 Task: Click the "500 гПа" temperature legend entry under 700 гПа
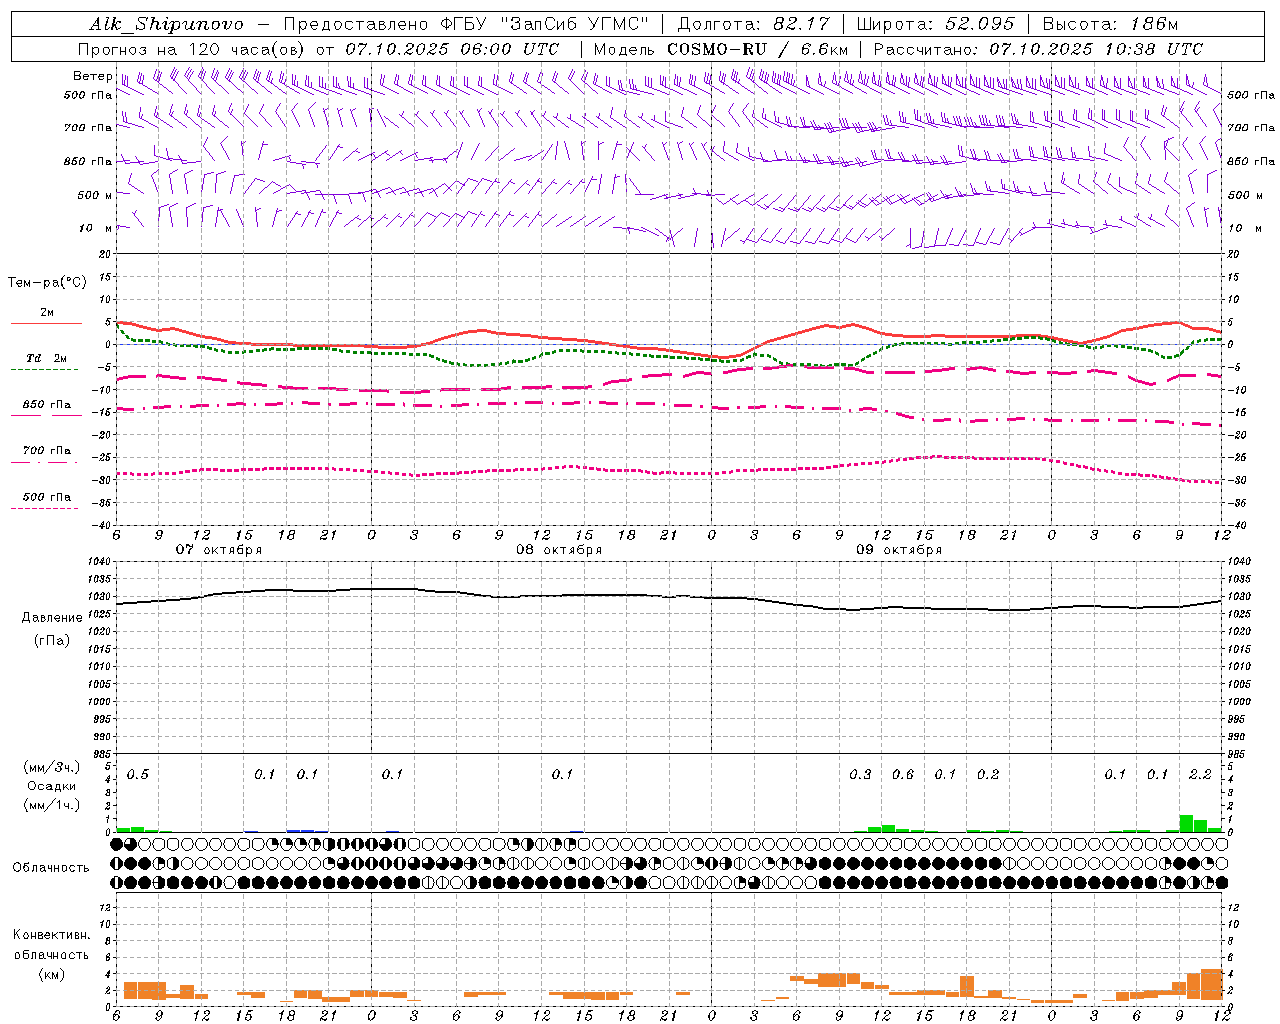pos(47,497)
